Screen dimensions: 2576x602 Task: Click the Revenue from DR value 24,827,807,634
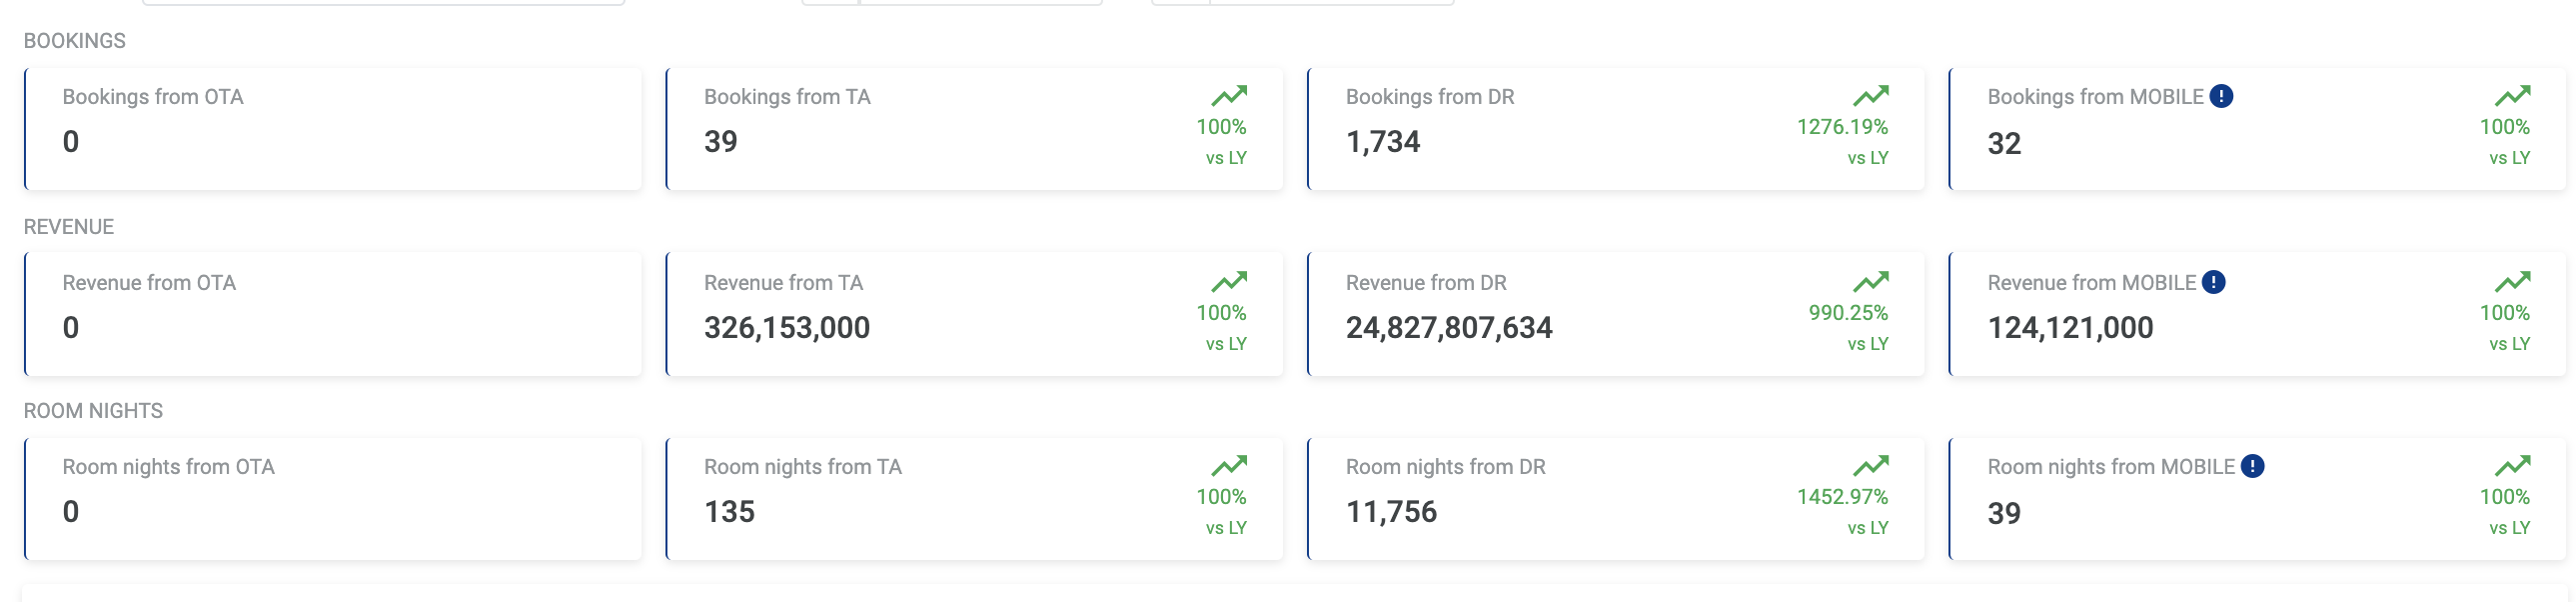tap(1449, 327)
